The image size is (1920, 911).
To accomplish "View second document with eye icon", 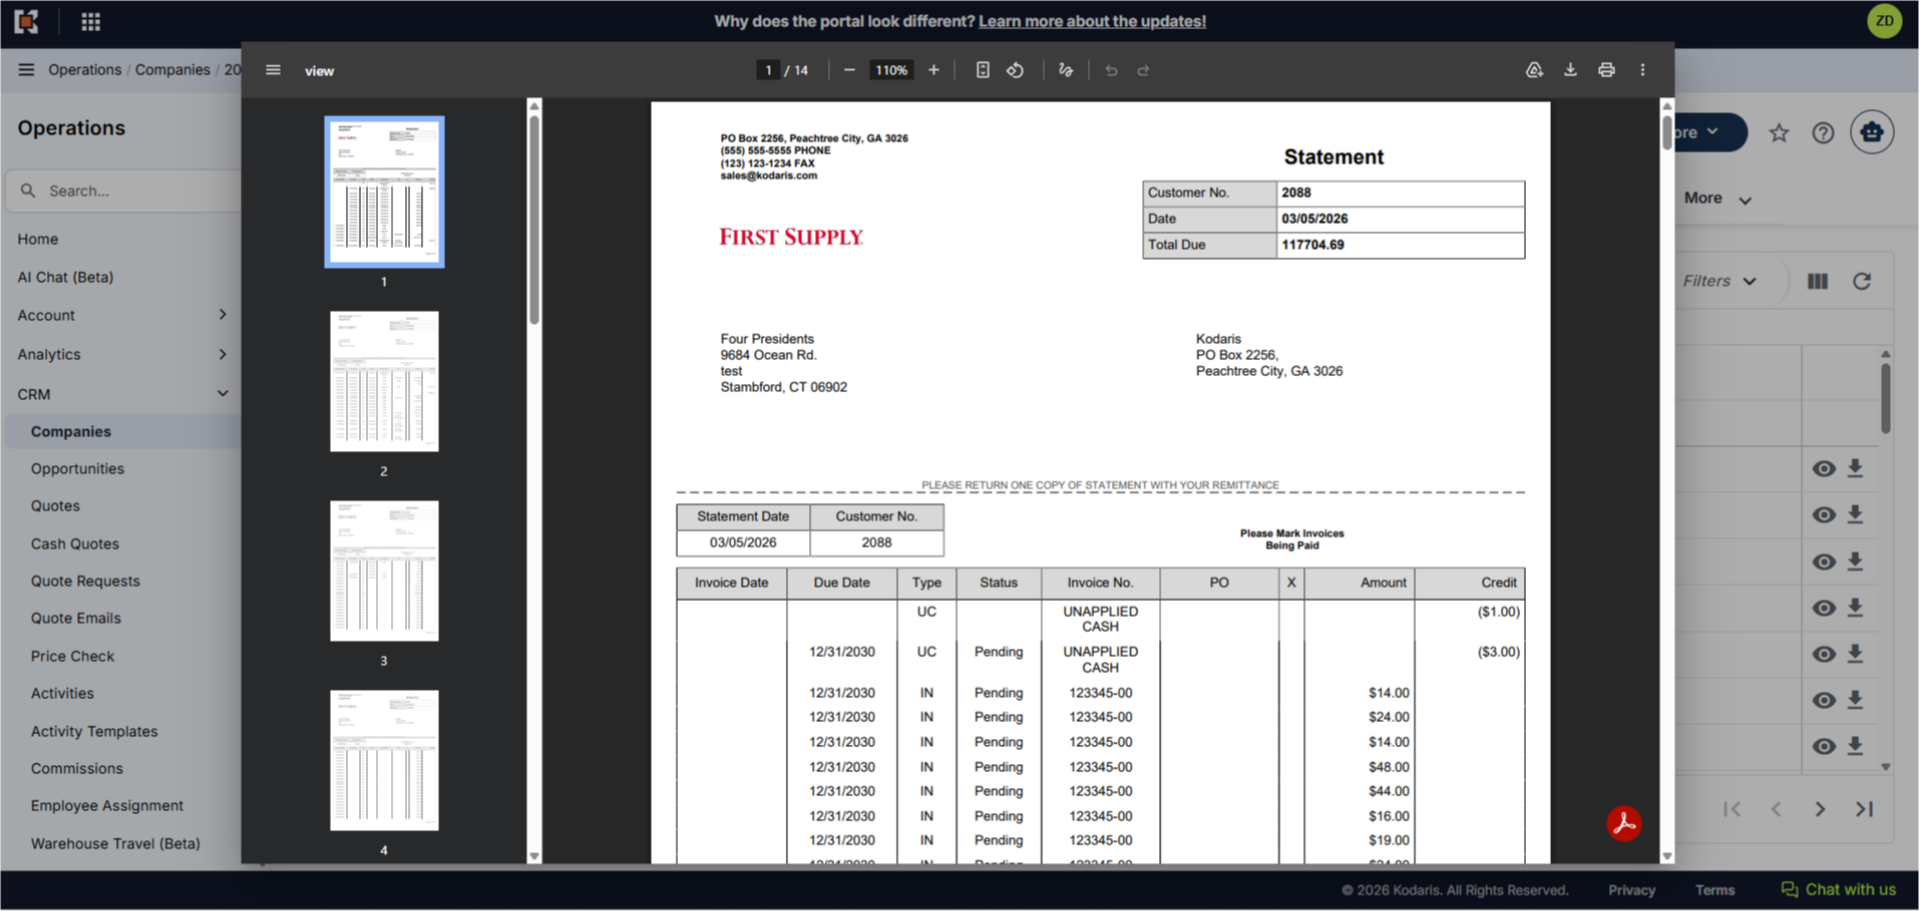I will click(1824, 515).
